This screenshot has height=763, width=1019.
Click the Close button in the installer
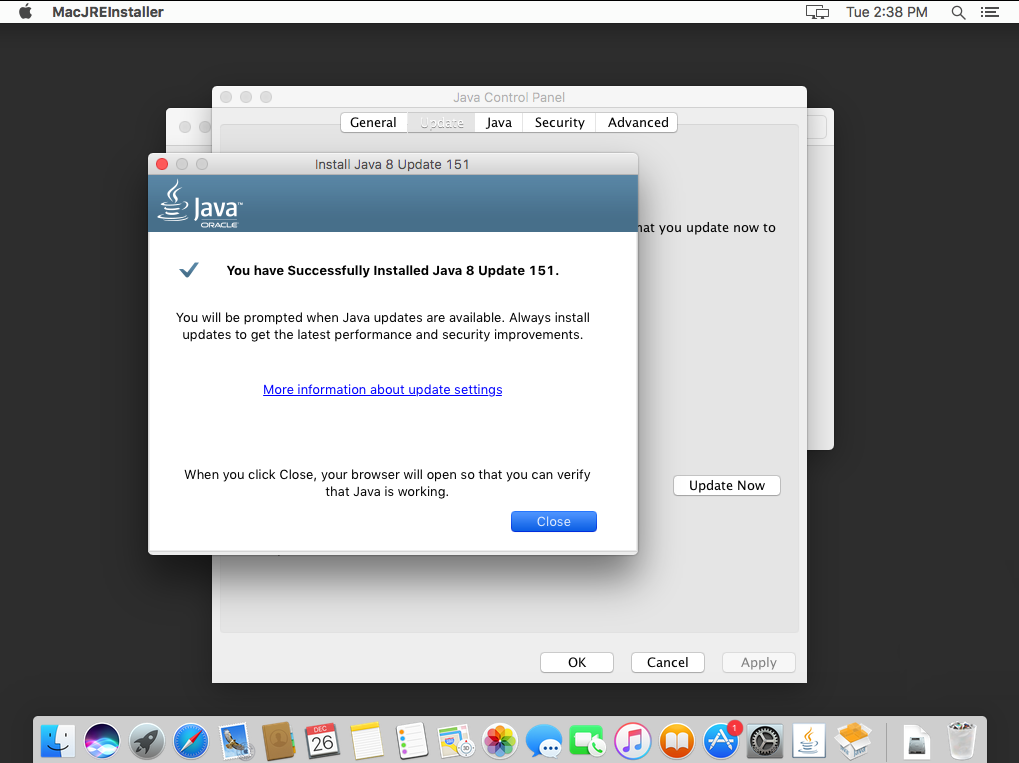[x=553, y=521]
